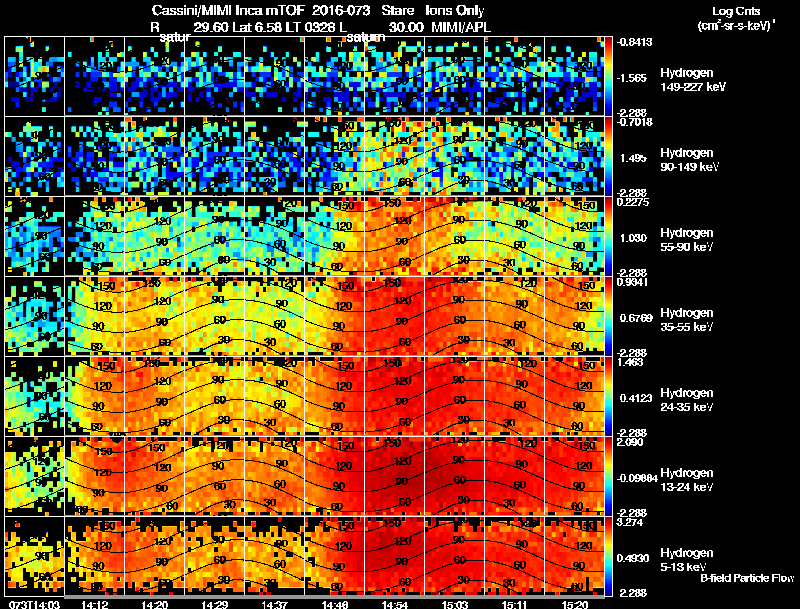Click the color scale bar beside 149-227 keV
The width and height of the screenshot is (800, 609).
pyautogui.click(x=609, y=76)
